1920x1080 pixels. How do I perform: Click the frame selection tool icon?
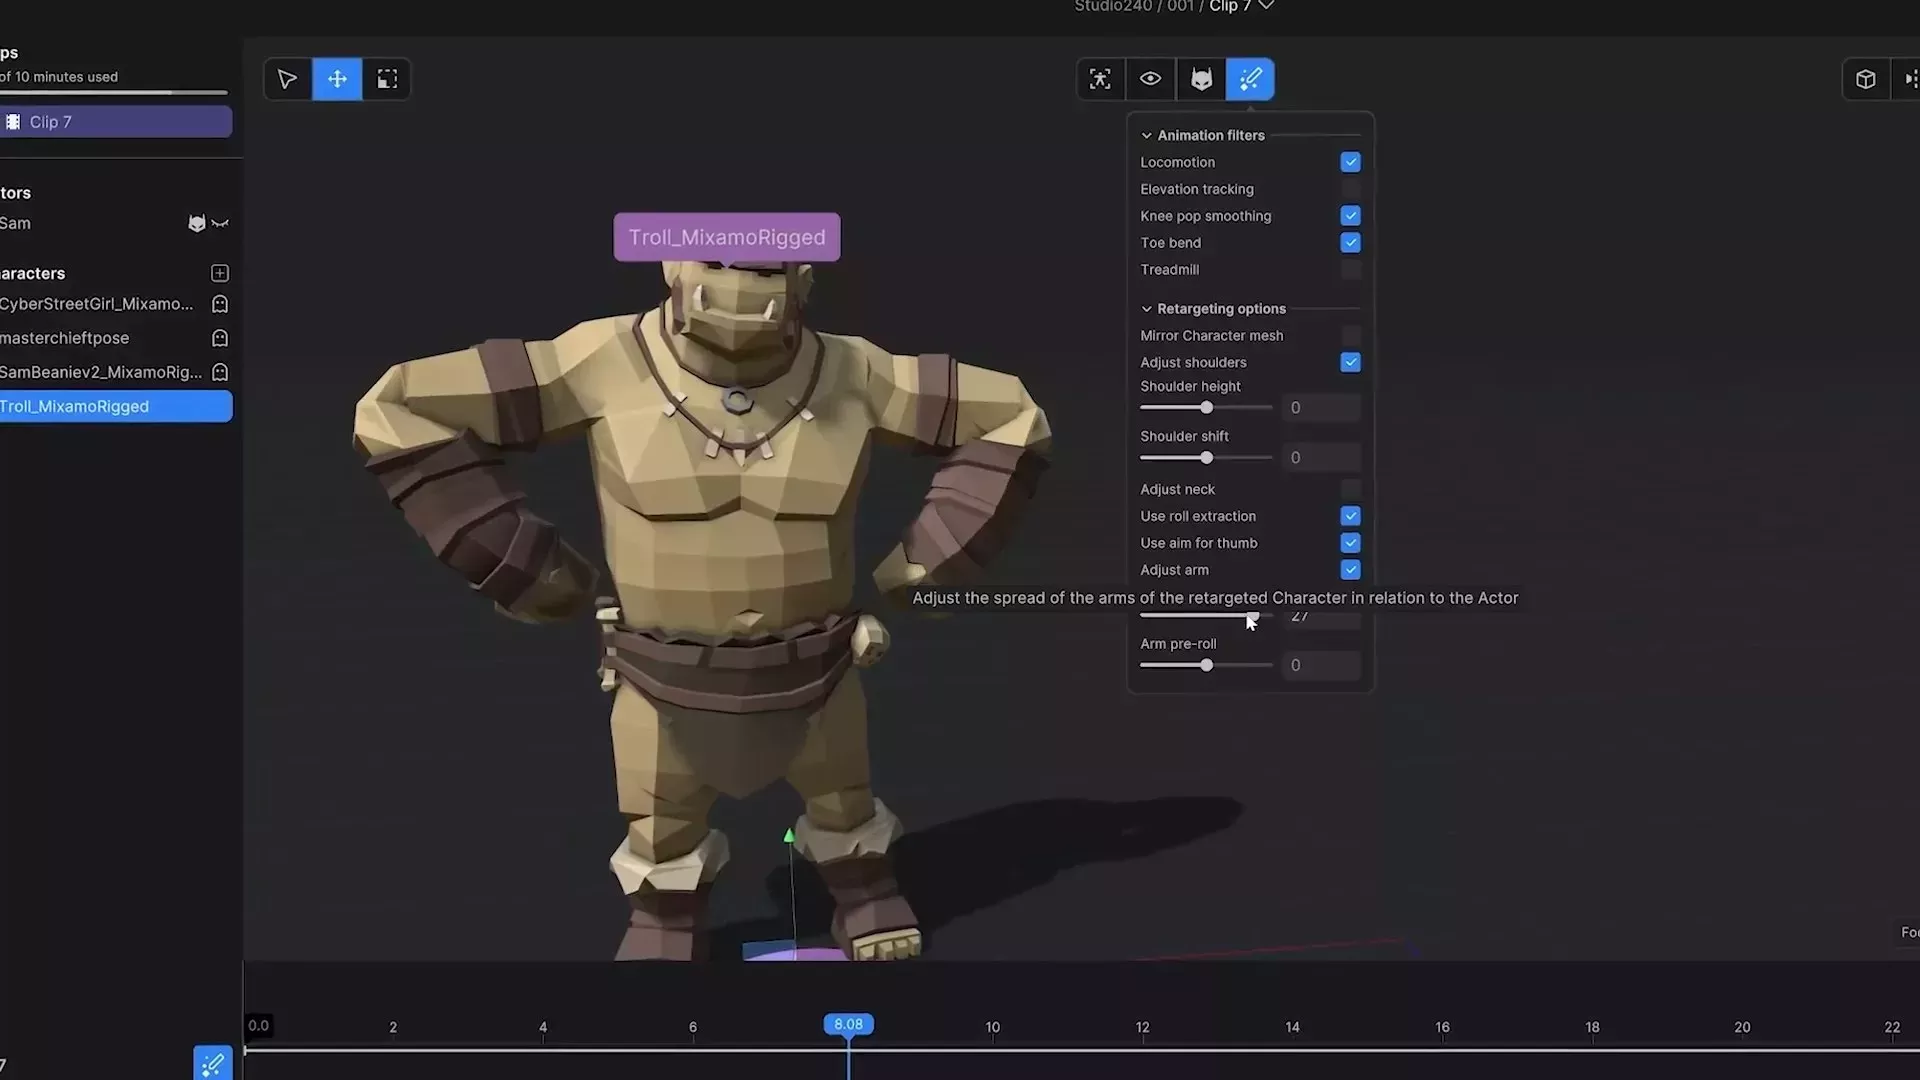pyautogui.click(x=387, y=79)
